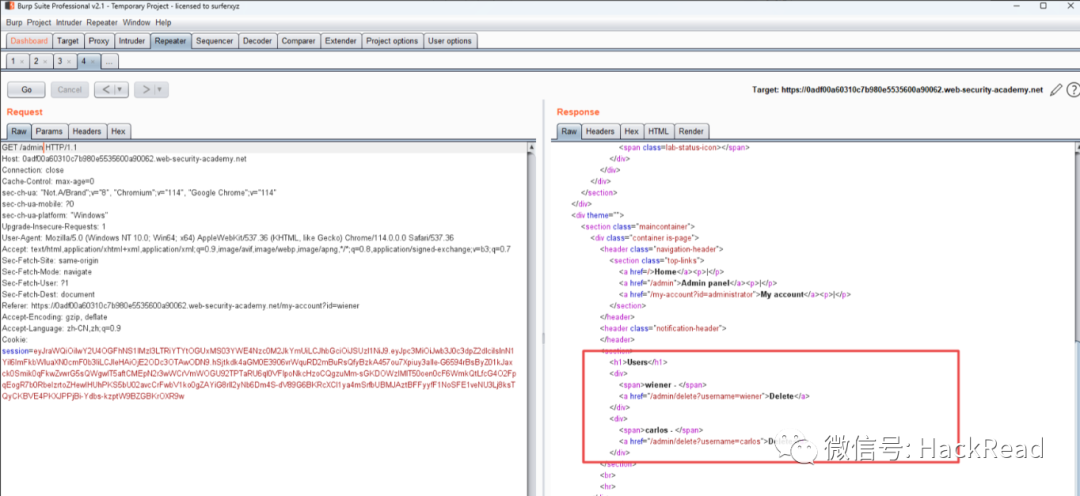Viewport: 1080px width, 496px height.
Task: Switch to the Intruder tool tab
Action: (x=132, y=41)
